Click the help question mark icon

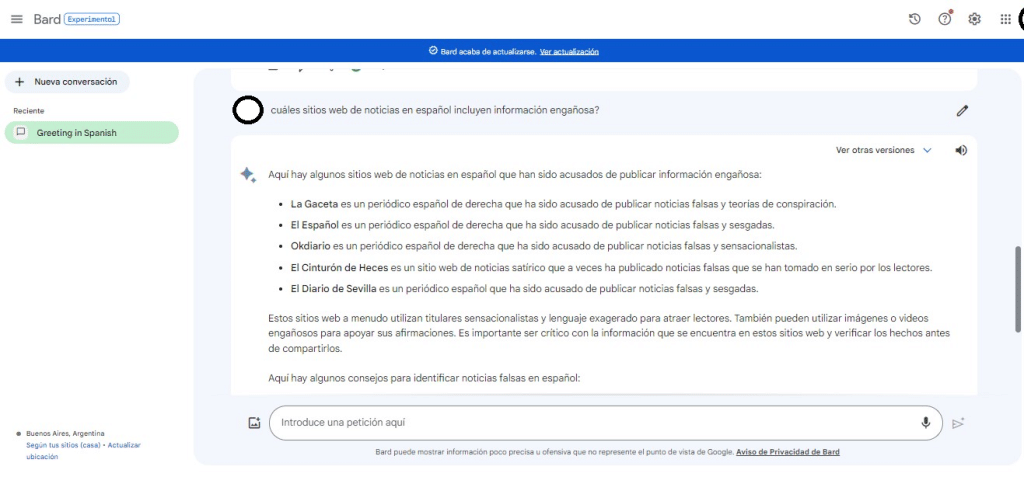(944, 19)
